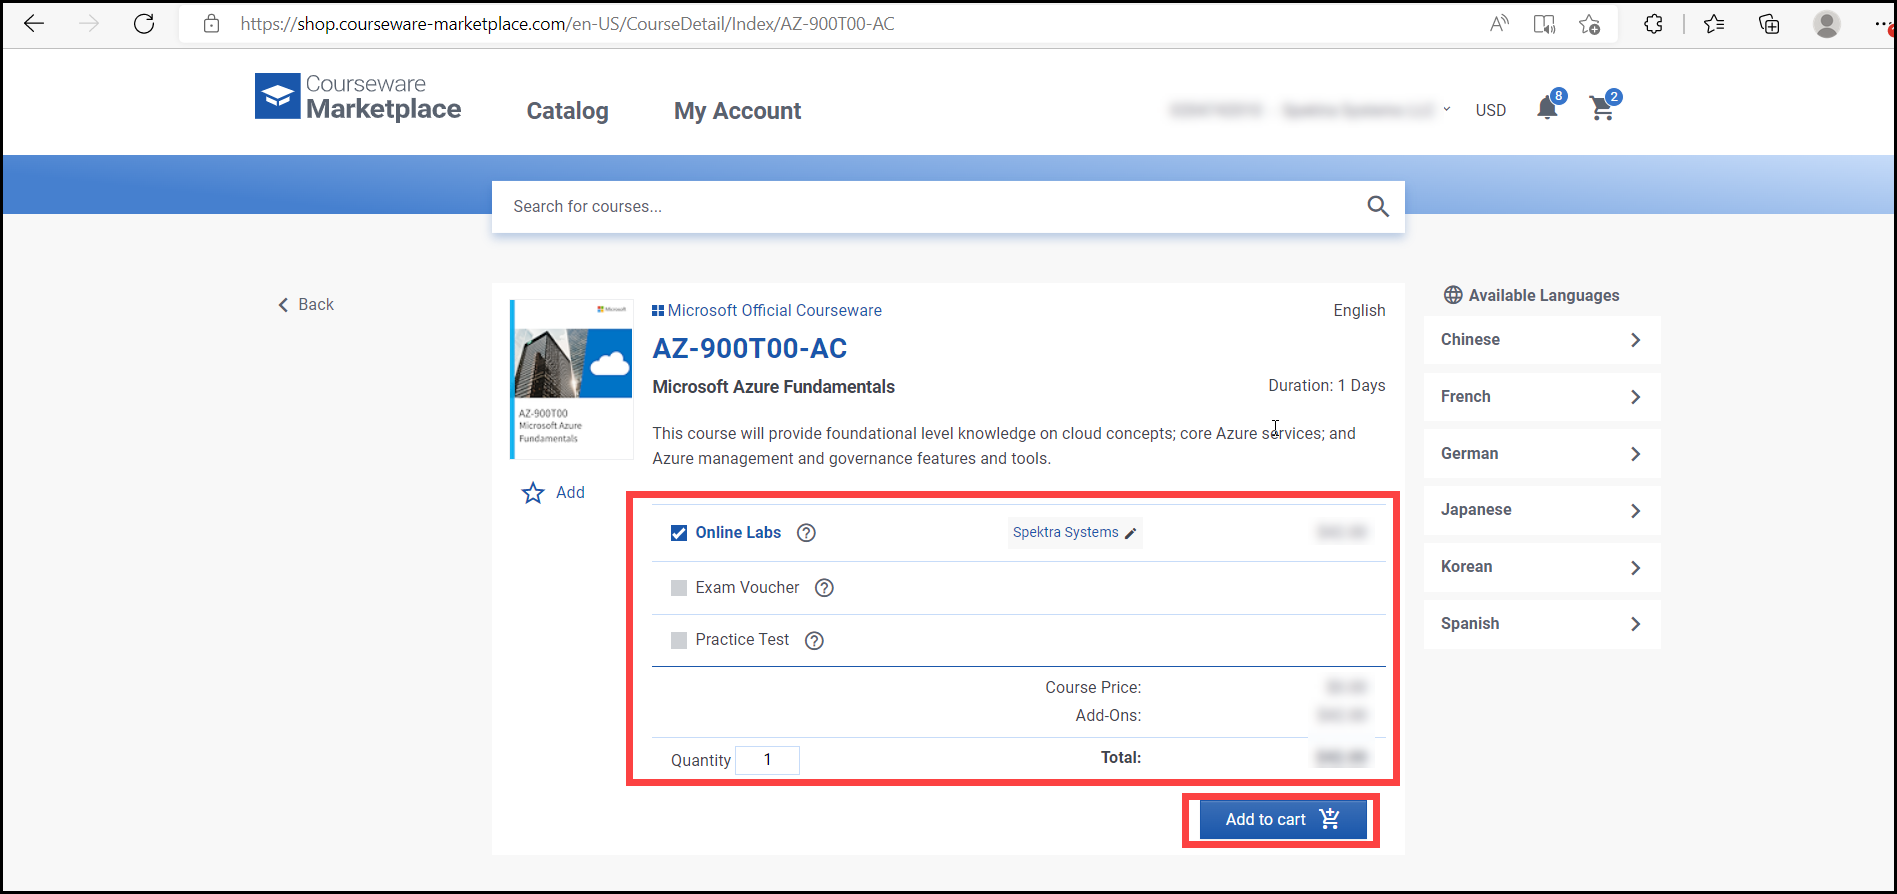Click the Add to cart button
This screenshot has width=1897, height=894.
[x=1283, y=820]
